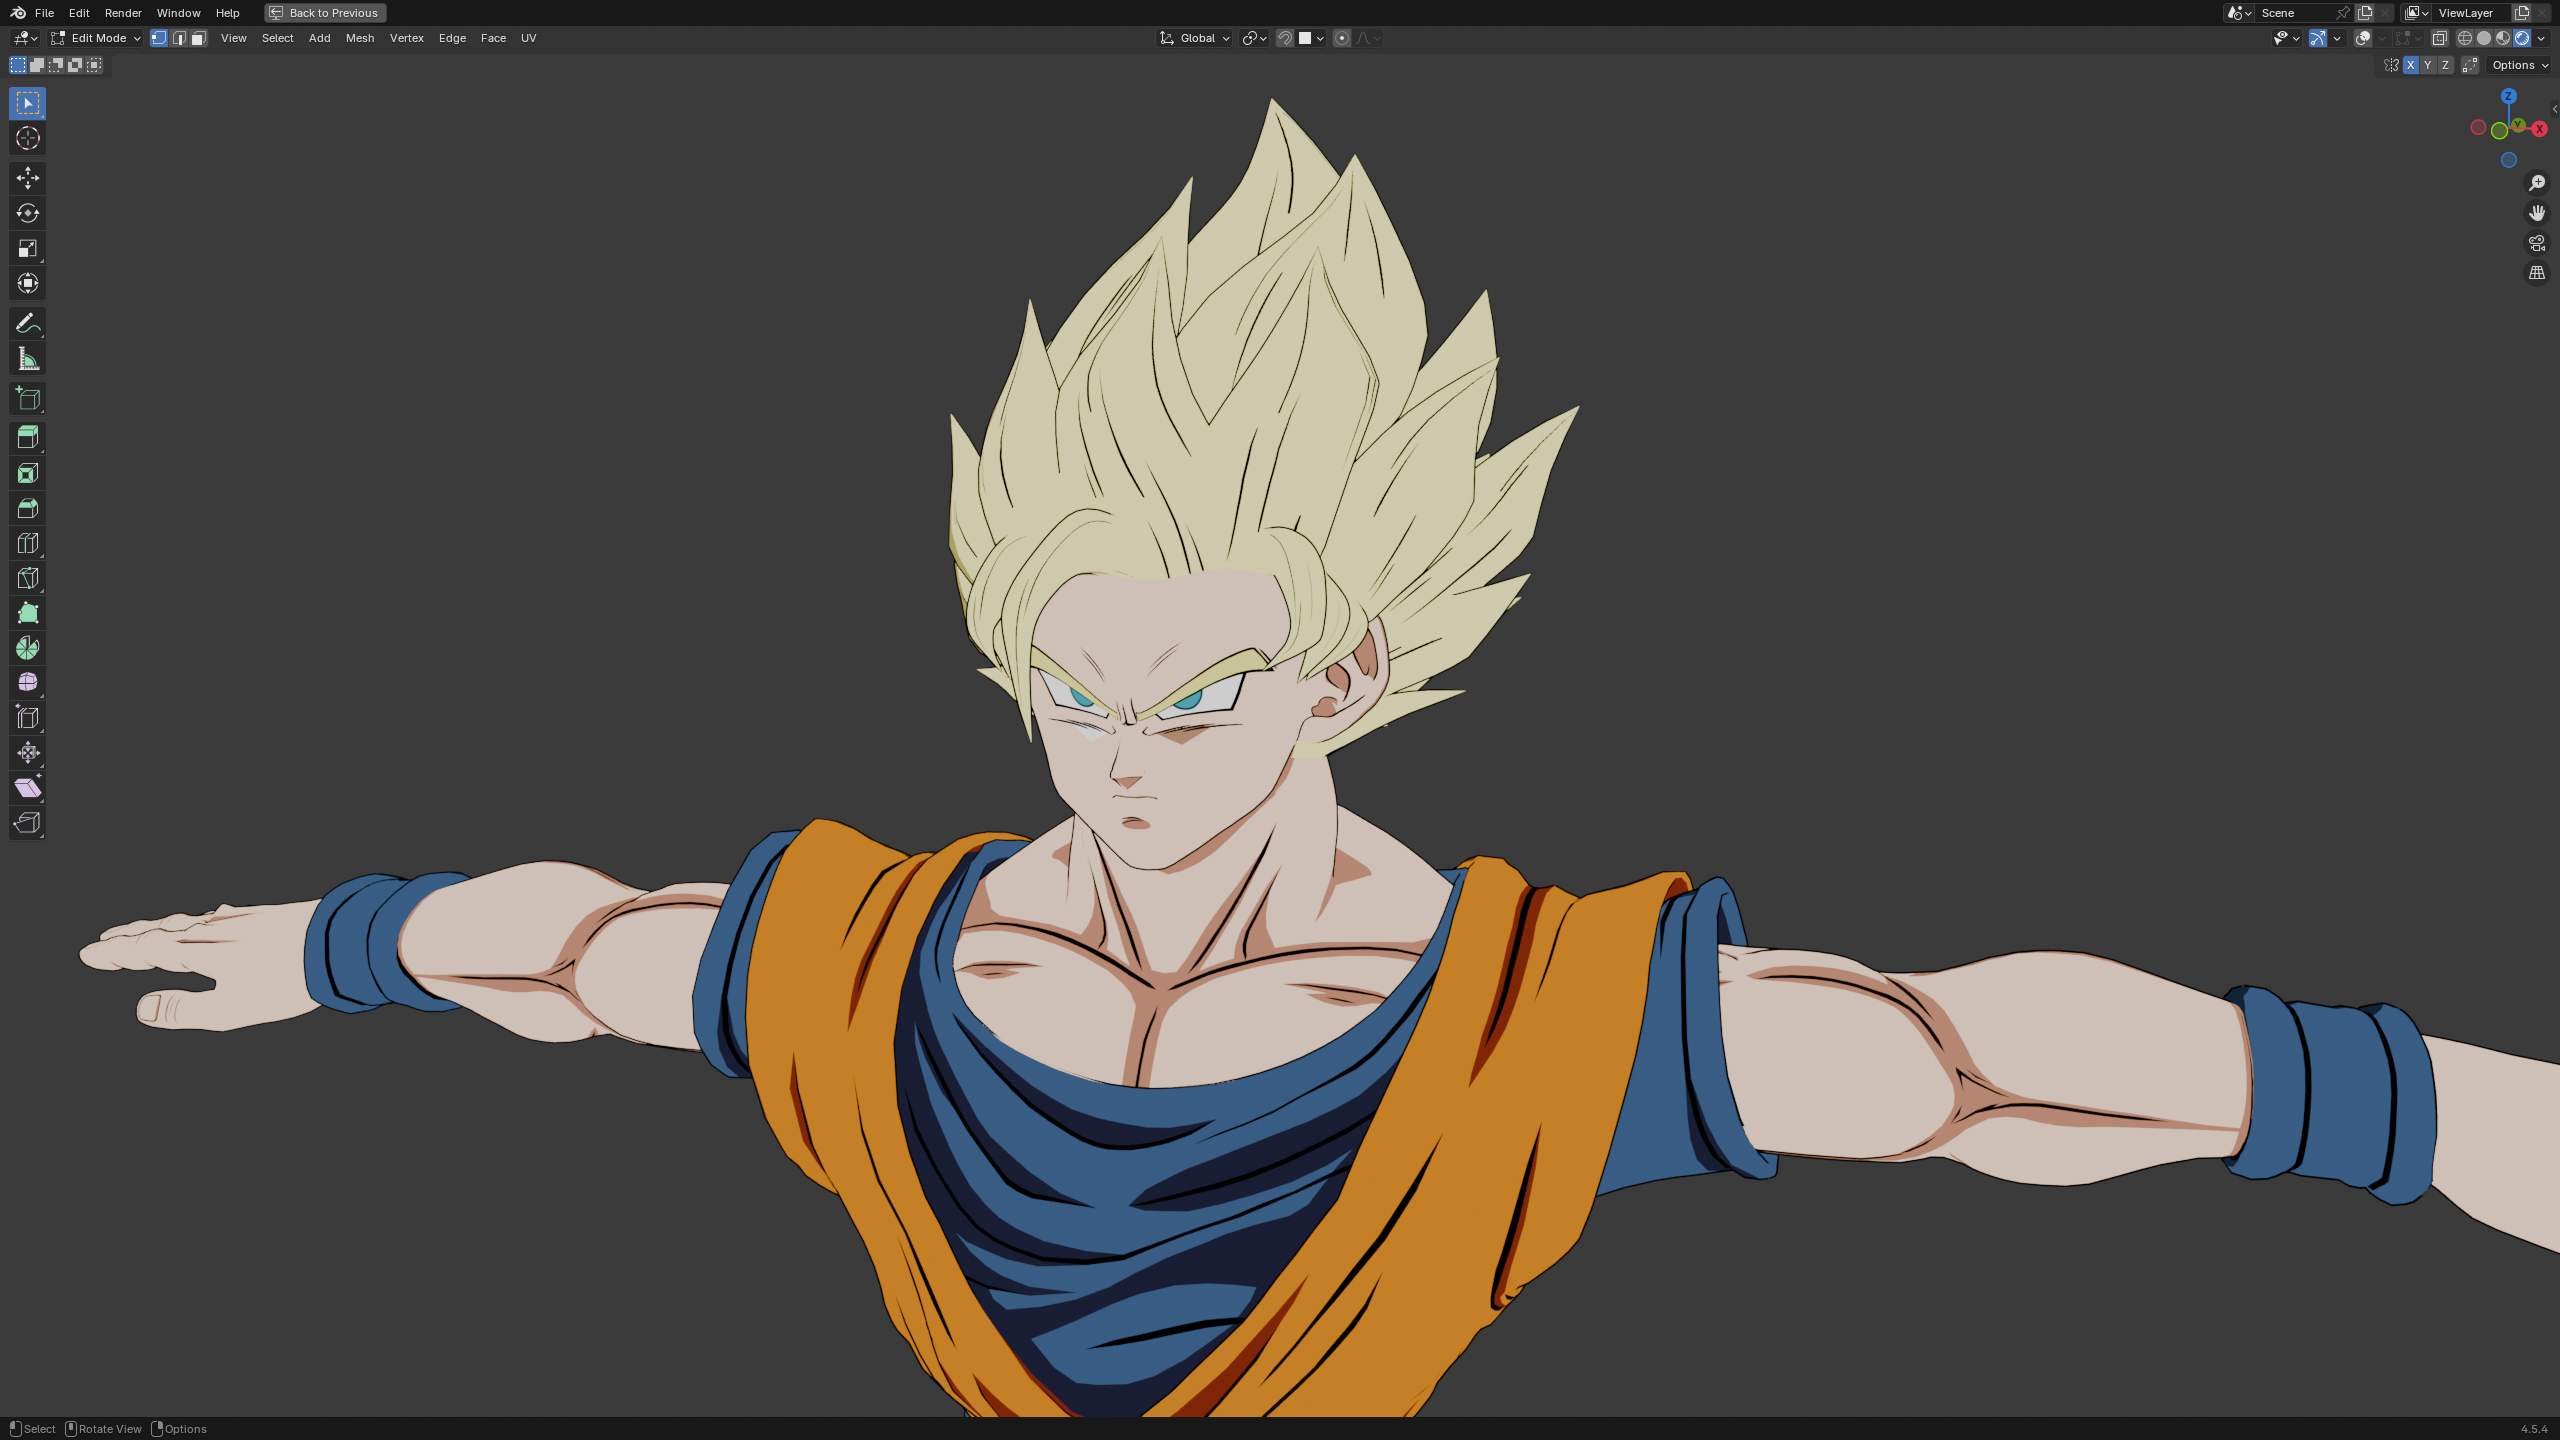The image size is (2560, 1440).
Task: Choose the Bevel tool
Action: click(28, 508)
